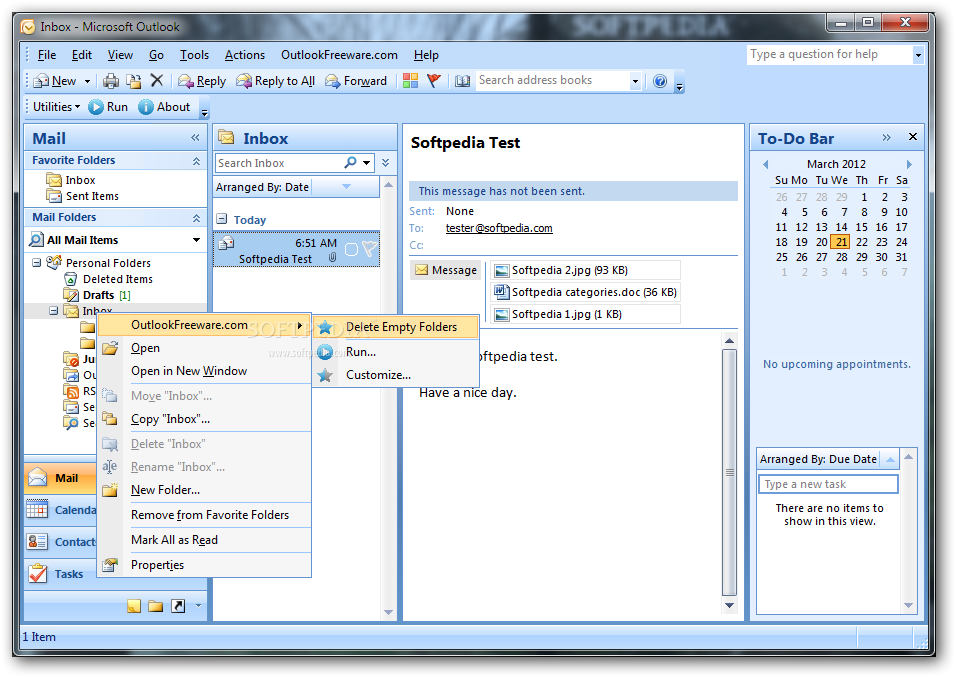Collapse the Favorite Folders section
Viewport: 956px width, 677px height.
pyautogui.click(x=196, y=161)
